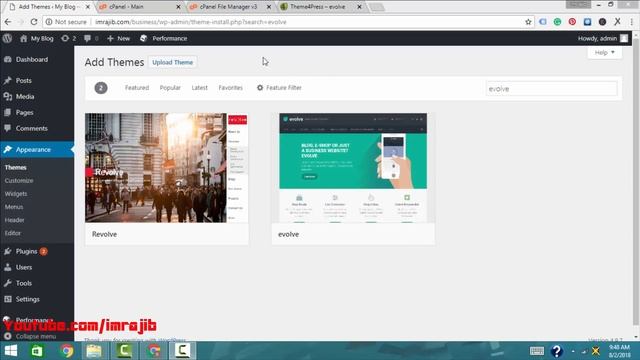640x360 pixels.
Task: Switch to the Popular filter tab
Action: pyautogui.click(x=170, y=88)
